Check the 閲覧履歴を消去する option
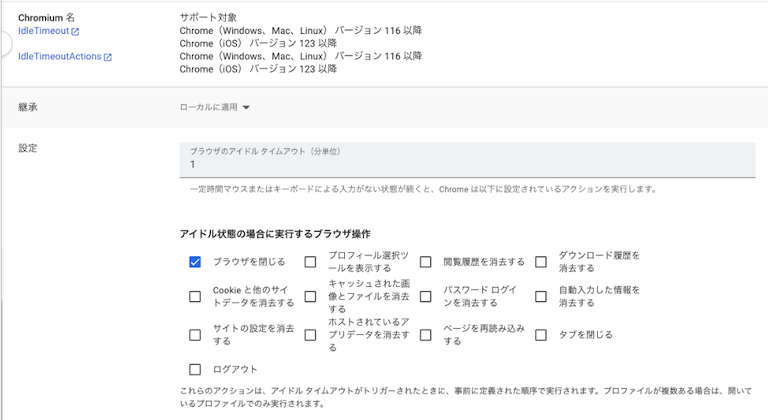Image resolution: width=768 pixels, height=420 pixels. click(425, 262)
